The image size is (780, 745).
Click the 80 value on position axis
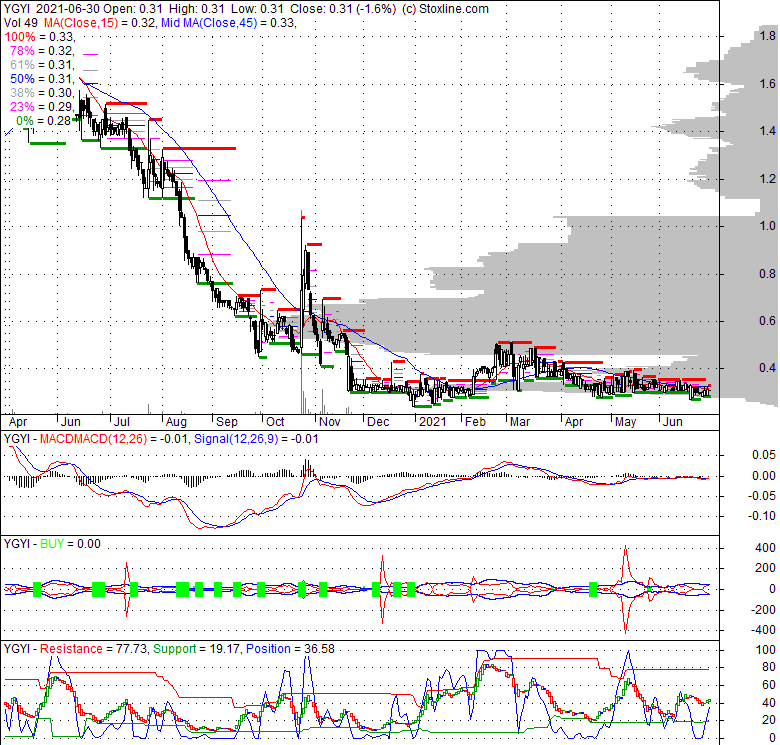click(769, 667)
